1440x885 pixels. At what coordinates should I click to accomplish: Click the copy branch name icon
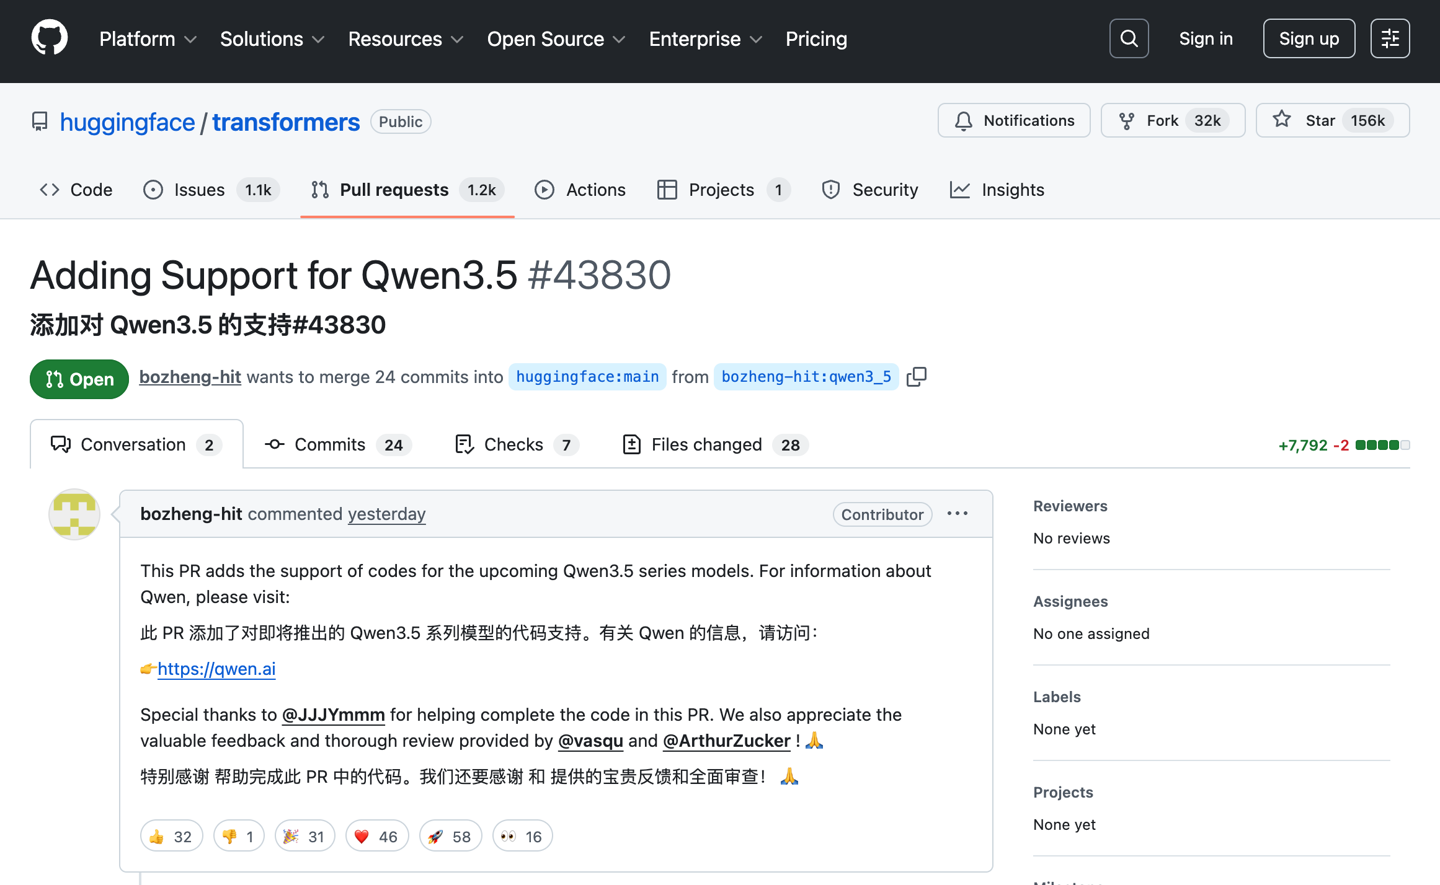[917, 377]
